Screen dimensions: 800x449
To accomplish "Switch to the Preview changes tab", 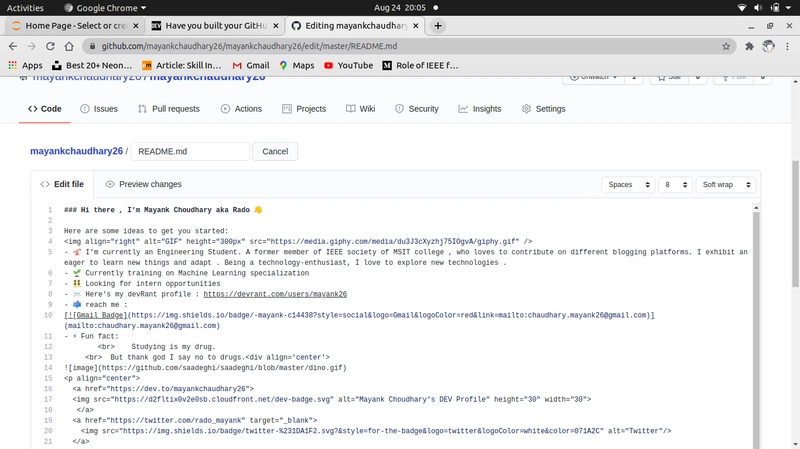I will pos(143,184).
